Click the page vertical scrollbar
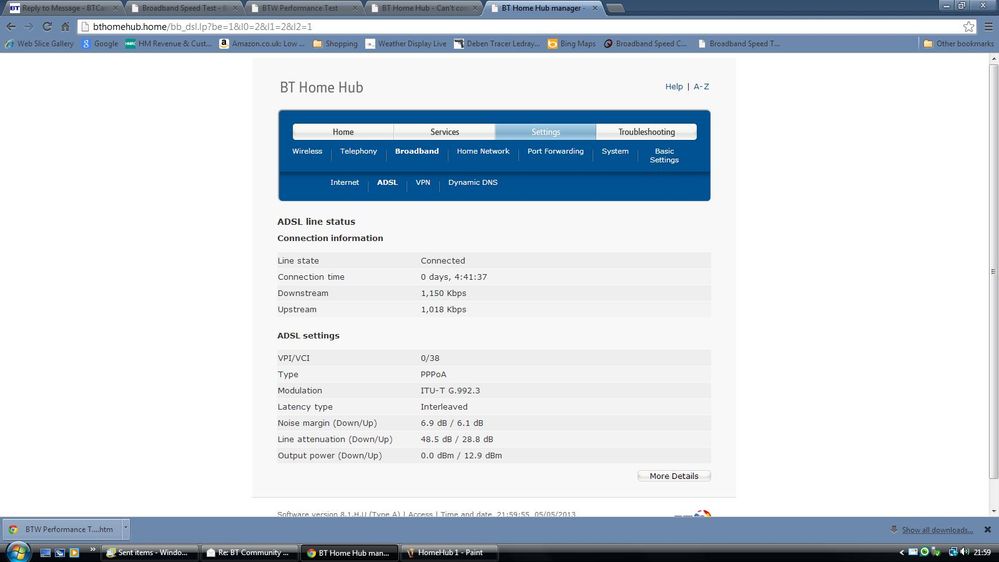 click(x=993, y=271)
